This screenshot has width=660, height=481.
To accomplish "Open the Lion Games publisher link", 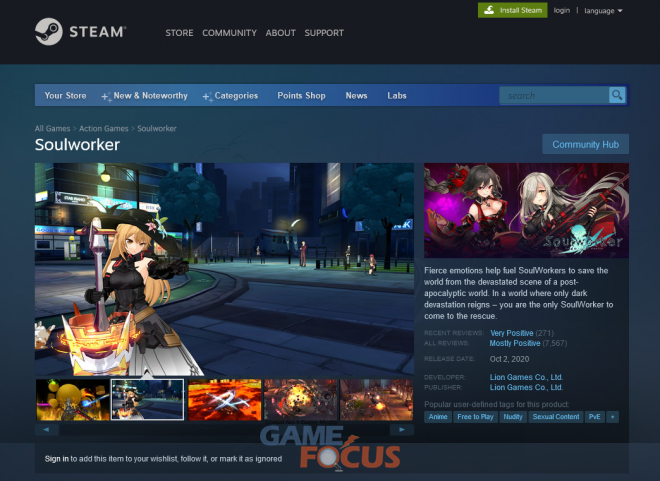I will tap(526, 387).
